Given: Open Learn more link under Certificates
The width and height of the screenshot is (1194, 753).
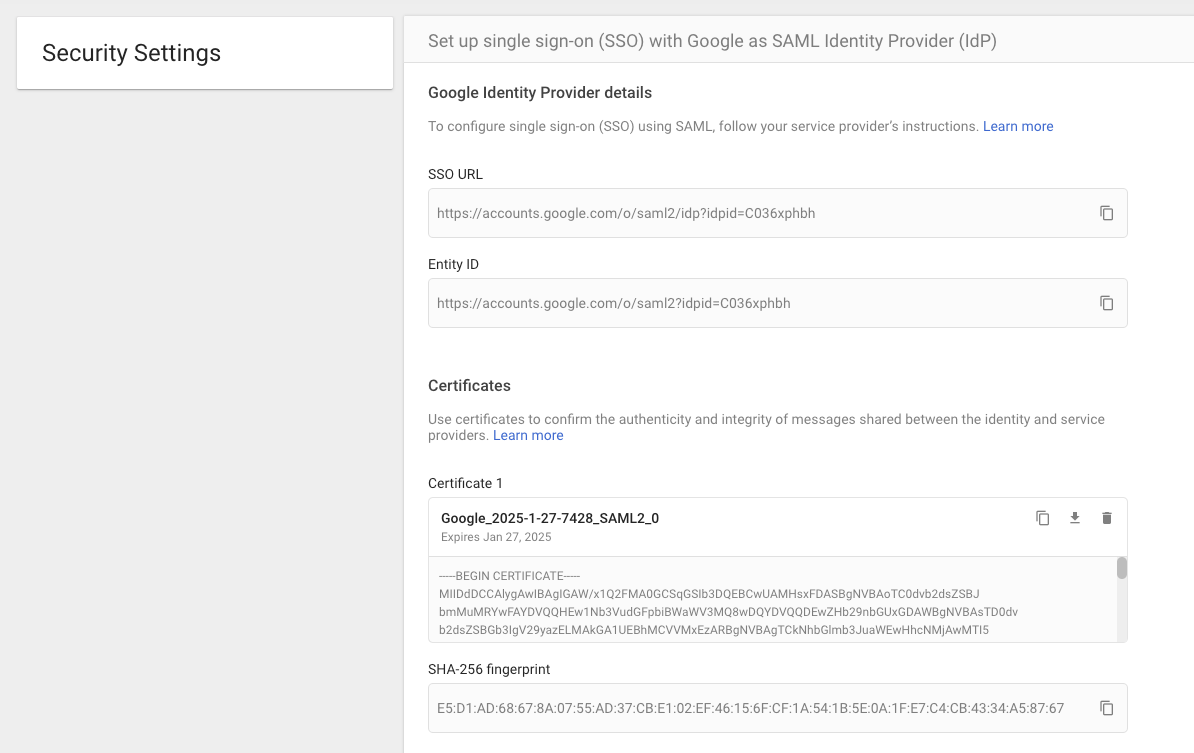Looking at the screenshot, I should point(528,436).
